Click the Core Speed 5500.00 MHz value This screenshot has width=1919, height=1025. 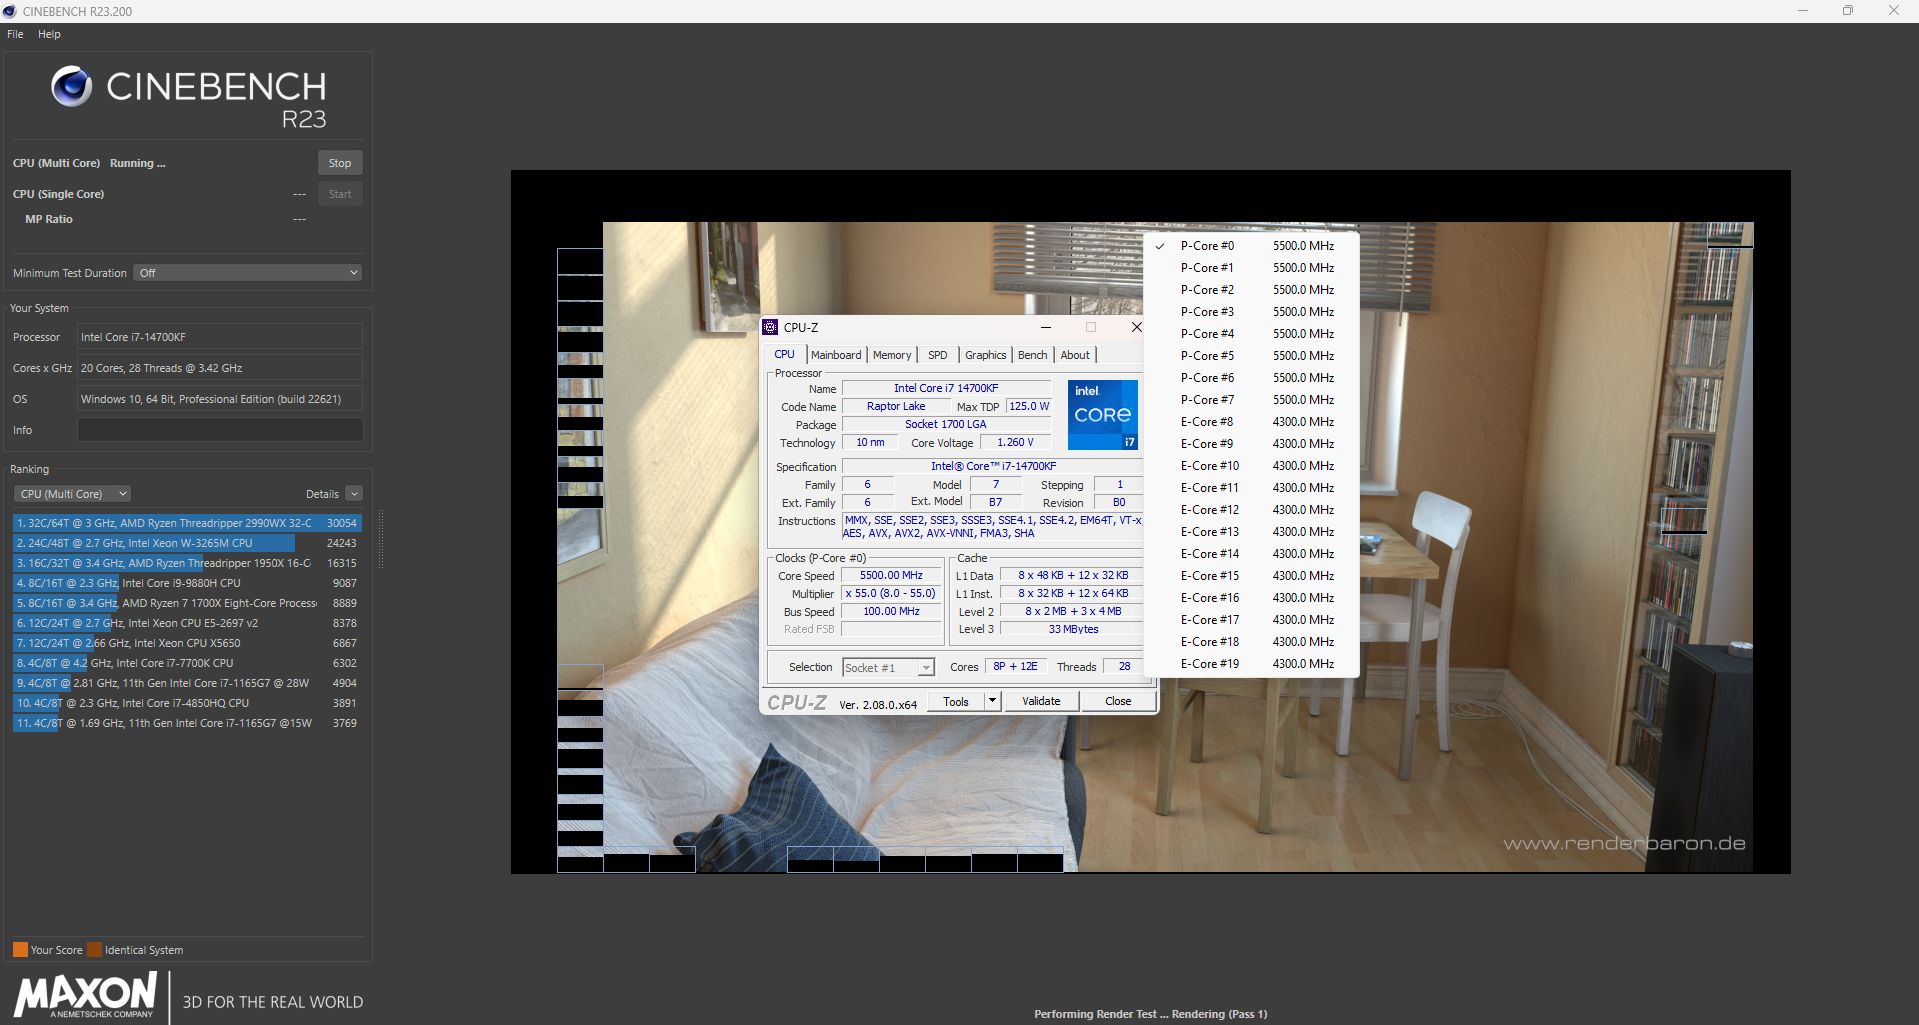tap(891, 575)
